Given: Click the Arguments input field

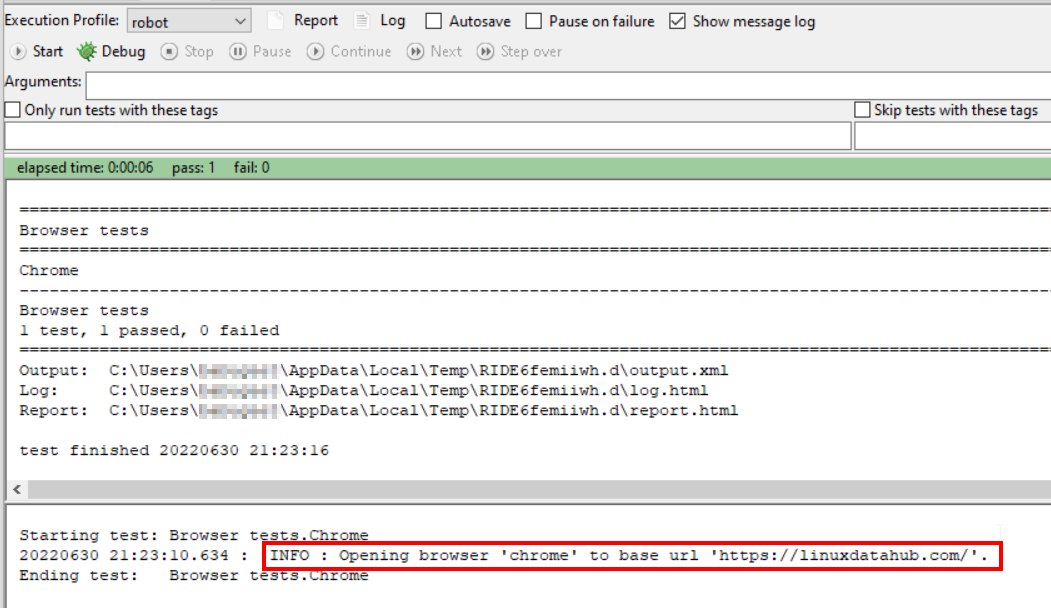Looking at the screenshot, I should pyautogui.click(x=566, y=84).
